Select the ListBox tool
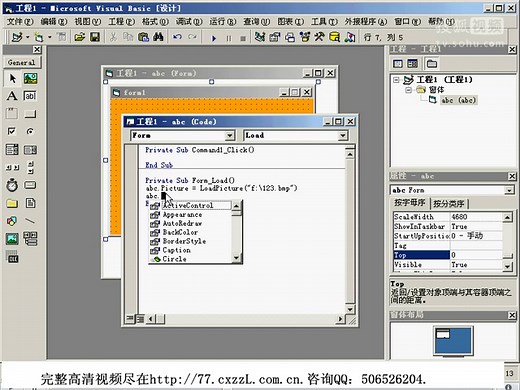The width and height of the screenshot is (520, 390). [x=30, y=150]
